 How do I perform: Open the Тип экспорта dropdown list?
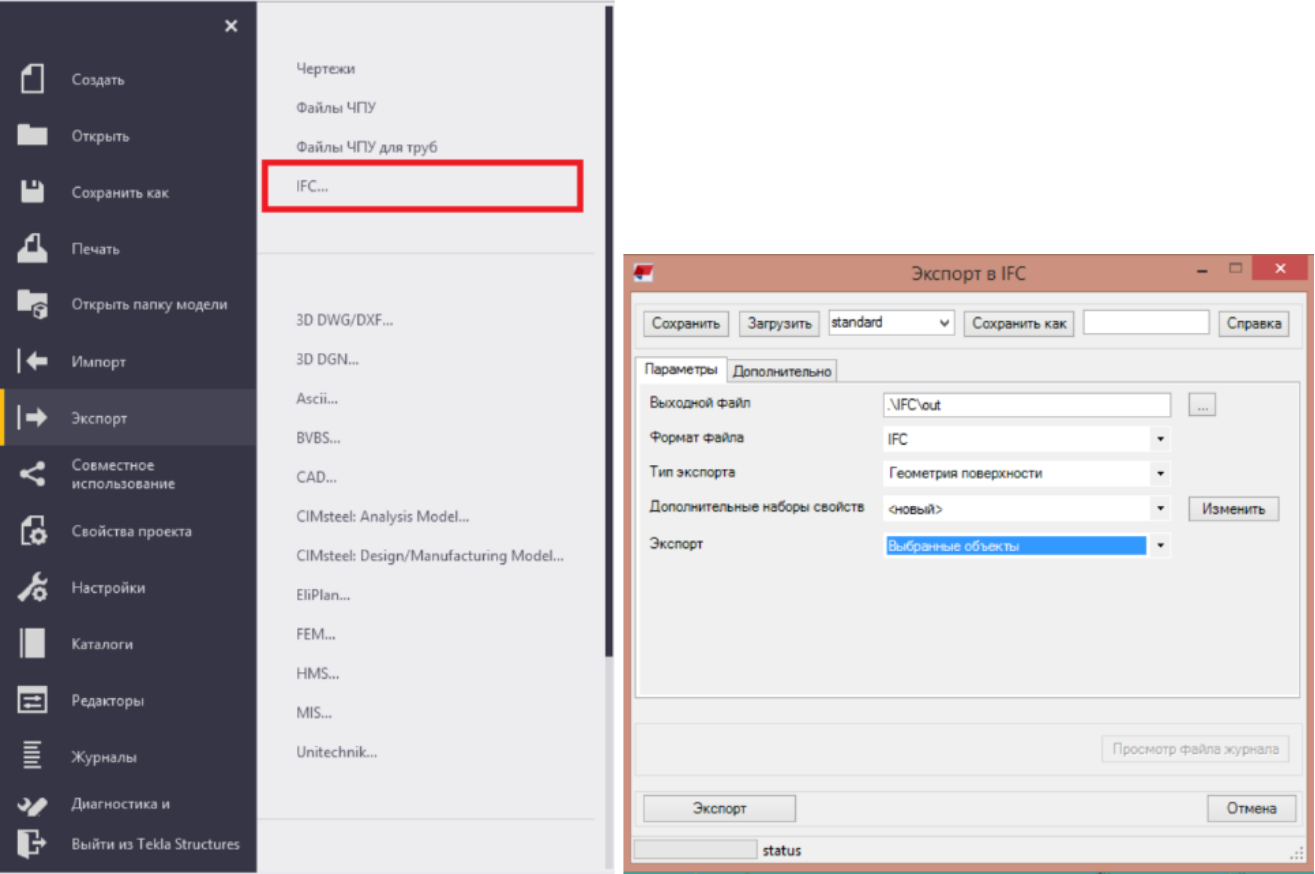[1160, 473]
